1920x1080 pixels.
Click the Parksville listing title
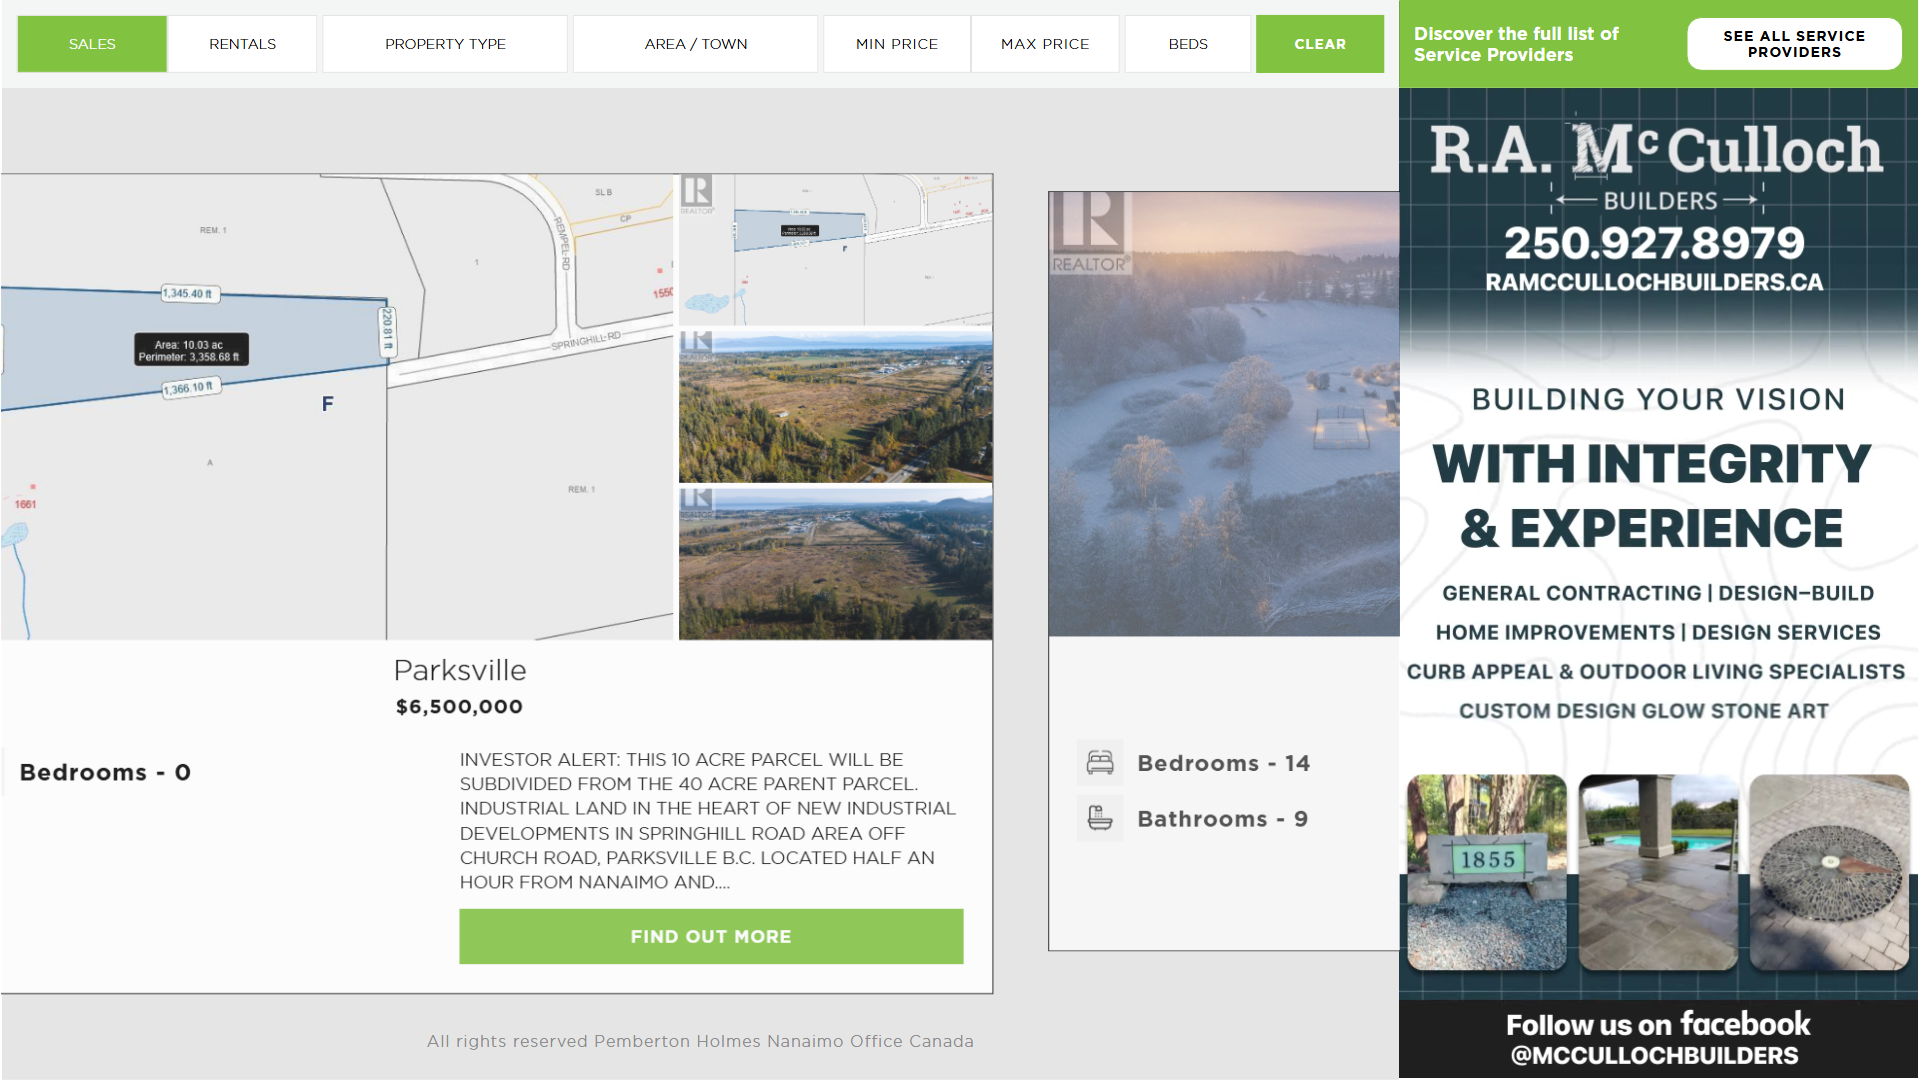tap(460, 671)
